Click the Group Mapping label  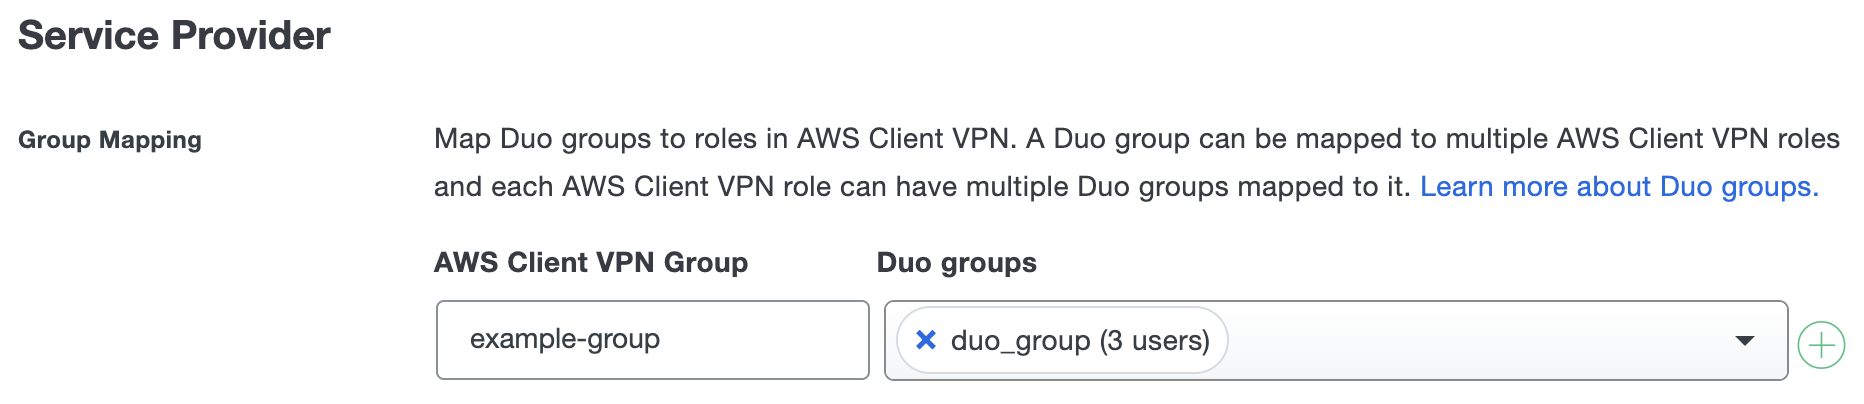110,140
